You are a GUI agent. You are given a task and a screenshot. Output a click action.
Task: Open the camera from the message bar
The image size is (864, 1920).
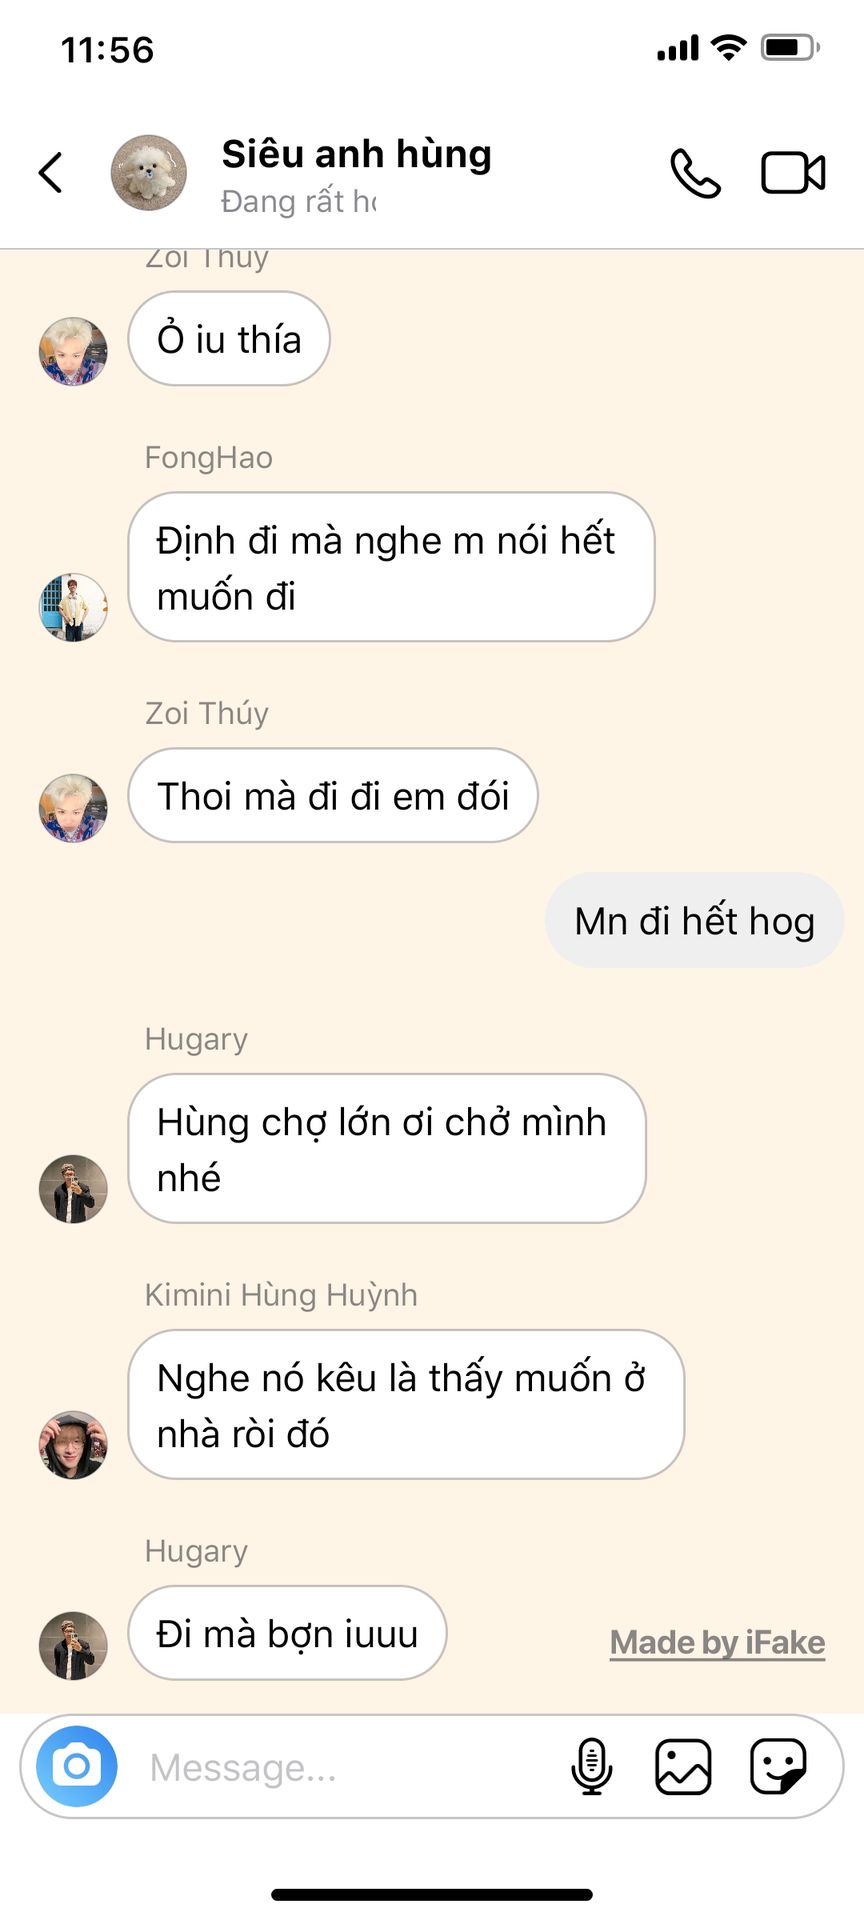(x=77, y=1766)
